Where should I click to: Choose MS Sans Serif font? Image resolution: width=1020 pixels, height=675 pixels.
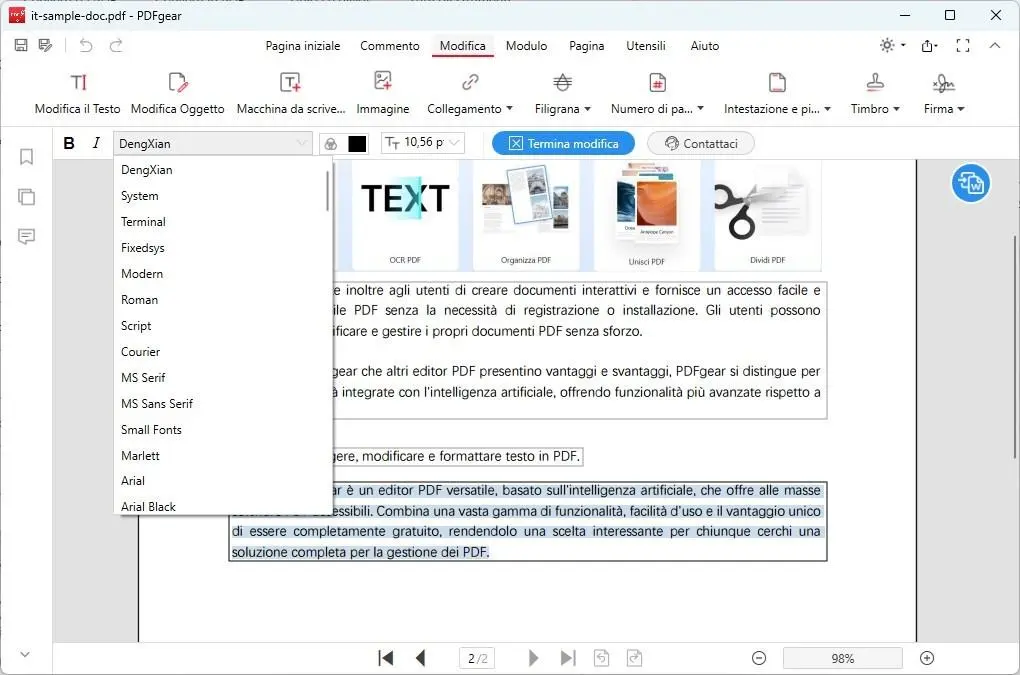pos(219,404)
